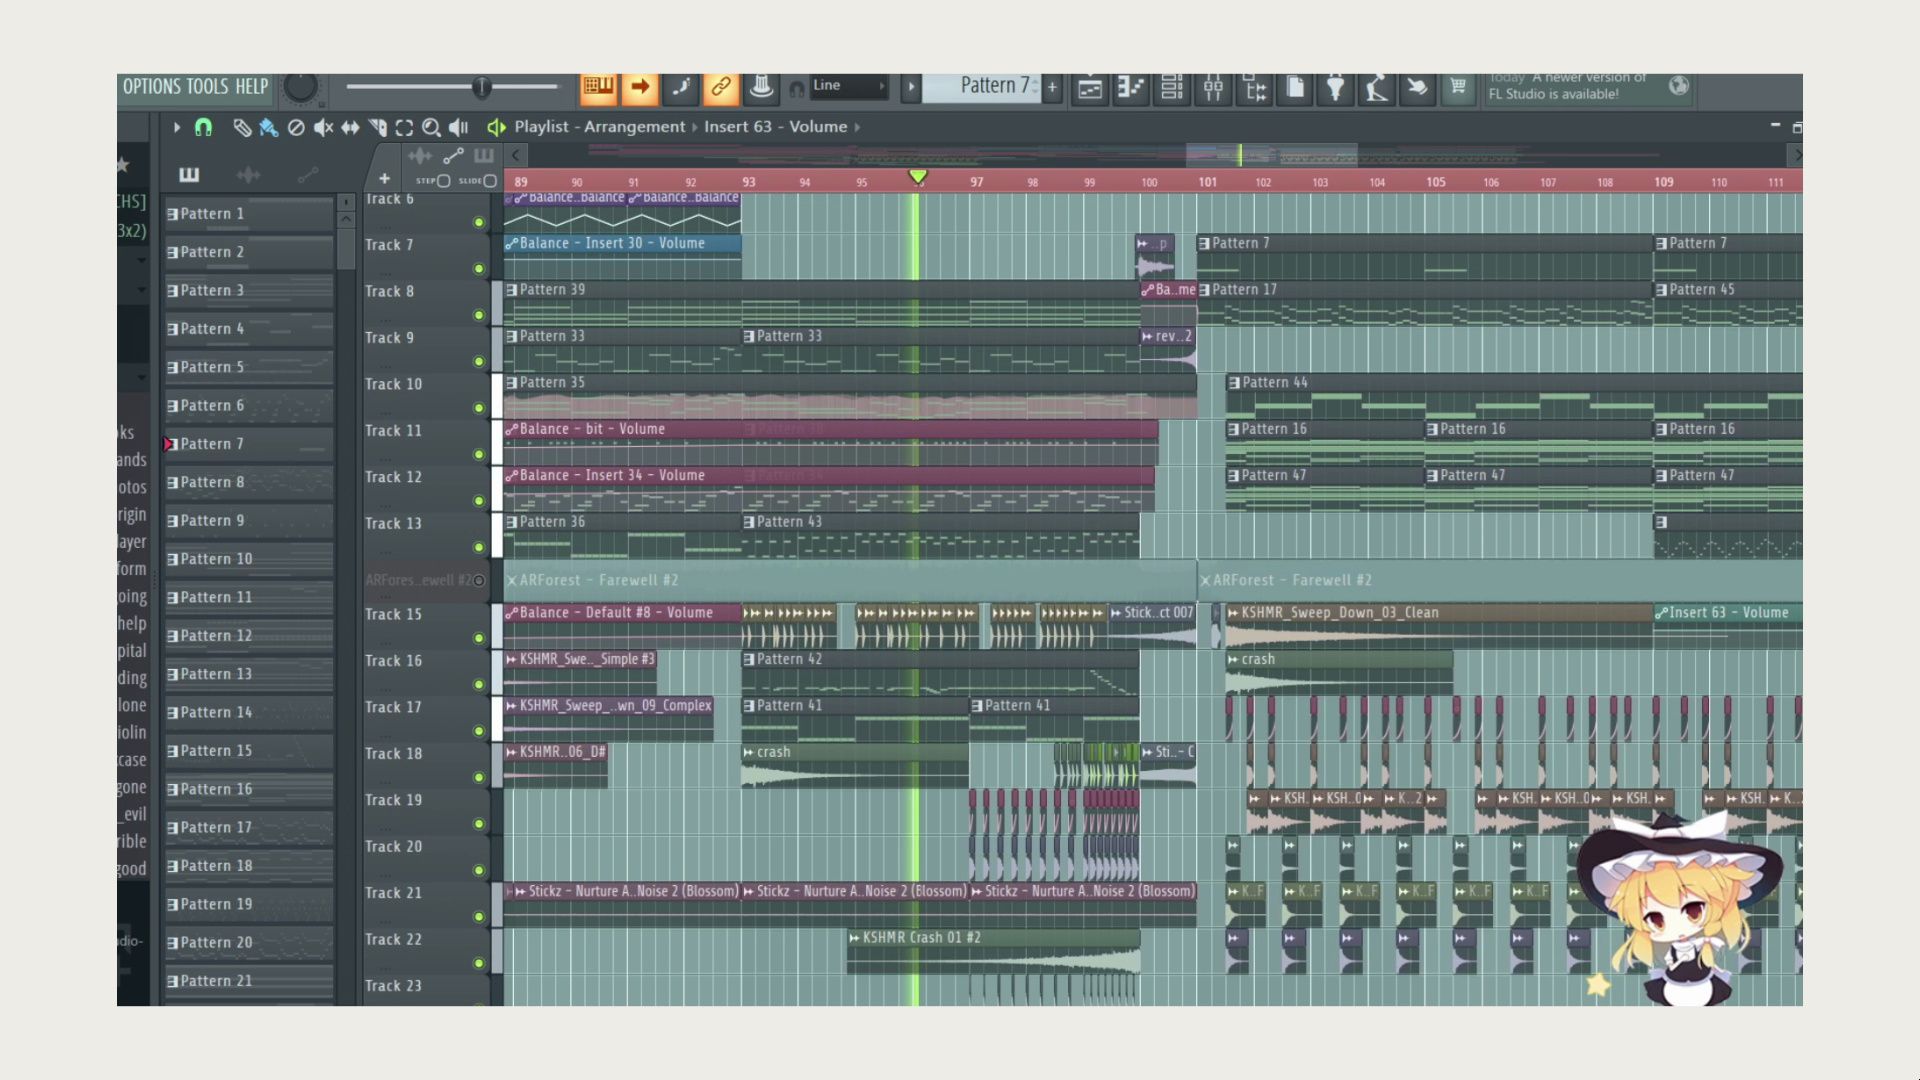Mute Track 21 with its green dot
The width and height of the screenshot is (1920, 1080).
pyautogui.click(x=478, y=917)
